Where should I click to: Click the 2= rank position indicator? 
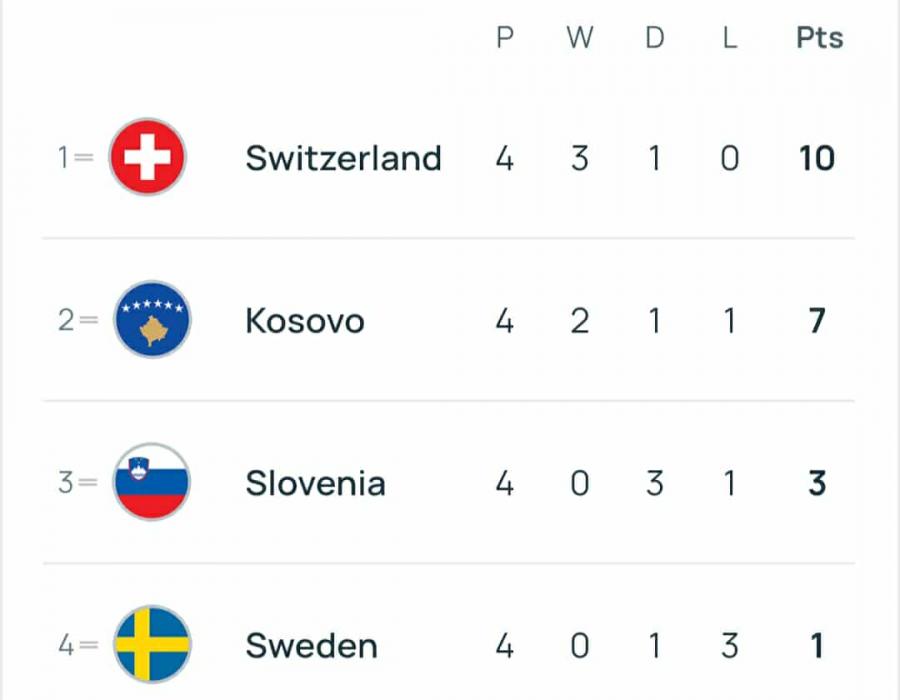tap(76, 321)
